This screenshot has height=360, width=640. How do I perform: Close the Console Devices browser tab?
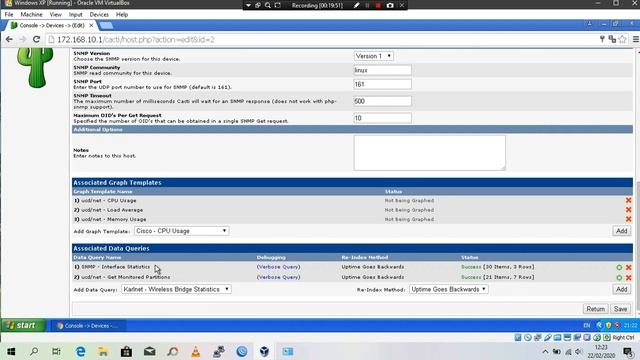point(91,25)
